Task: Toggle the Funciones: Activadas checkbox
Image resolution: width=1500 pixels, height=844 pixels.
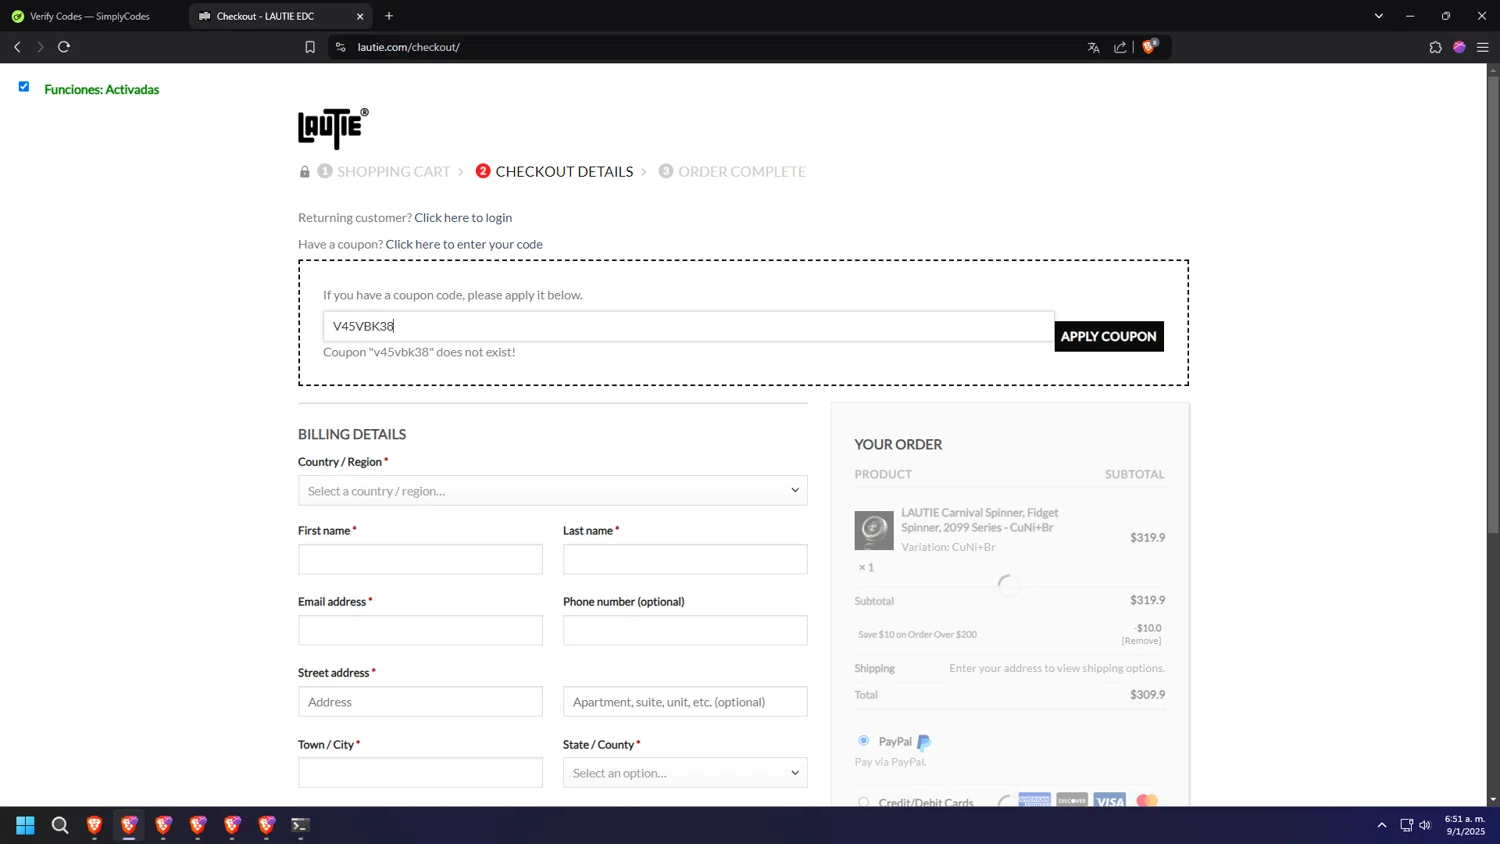Action: point(24,87)
